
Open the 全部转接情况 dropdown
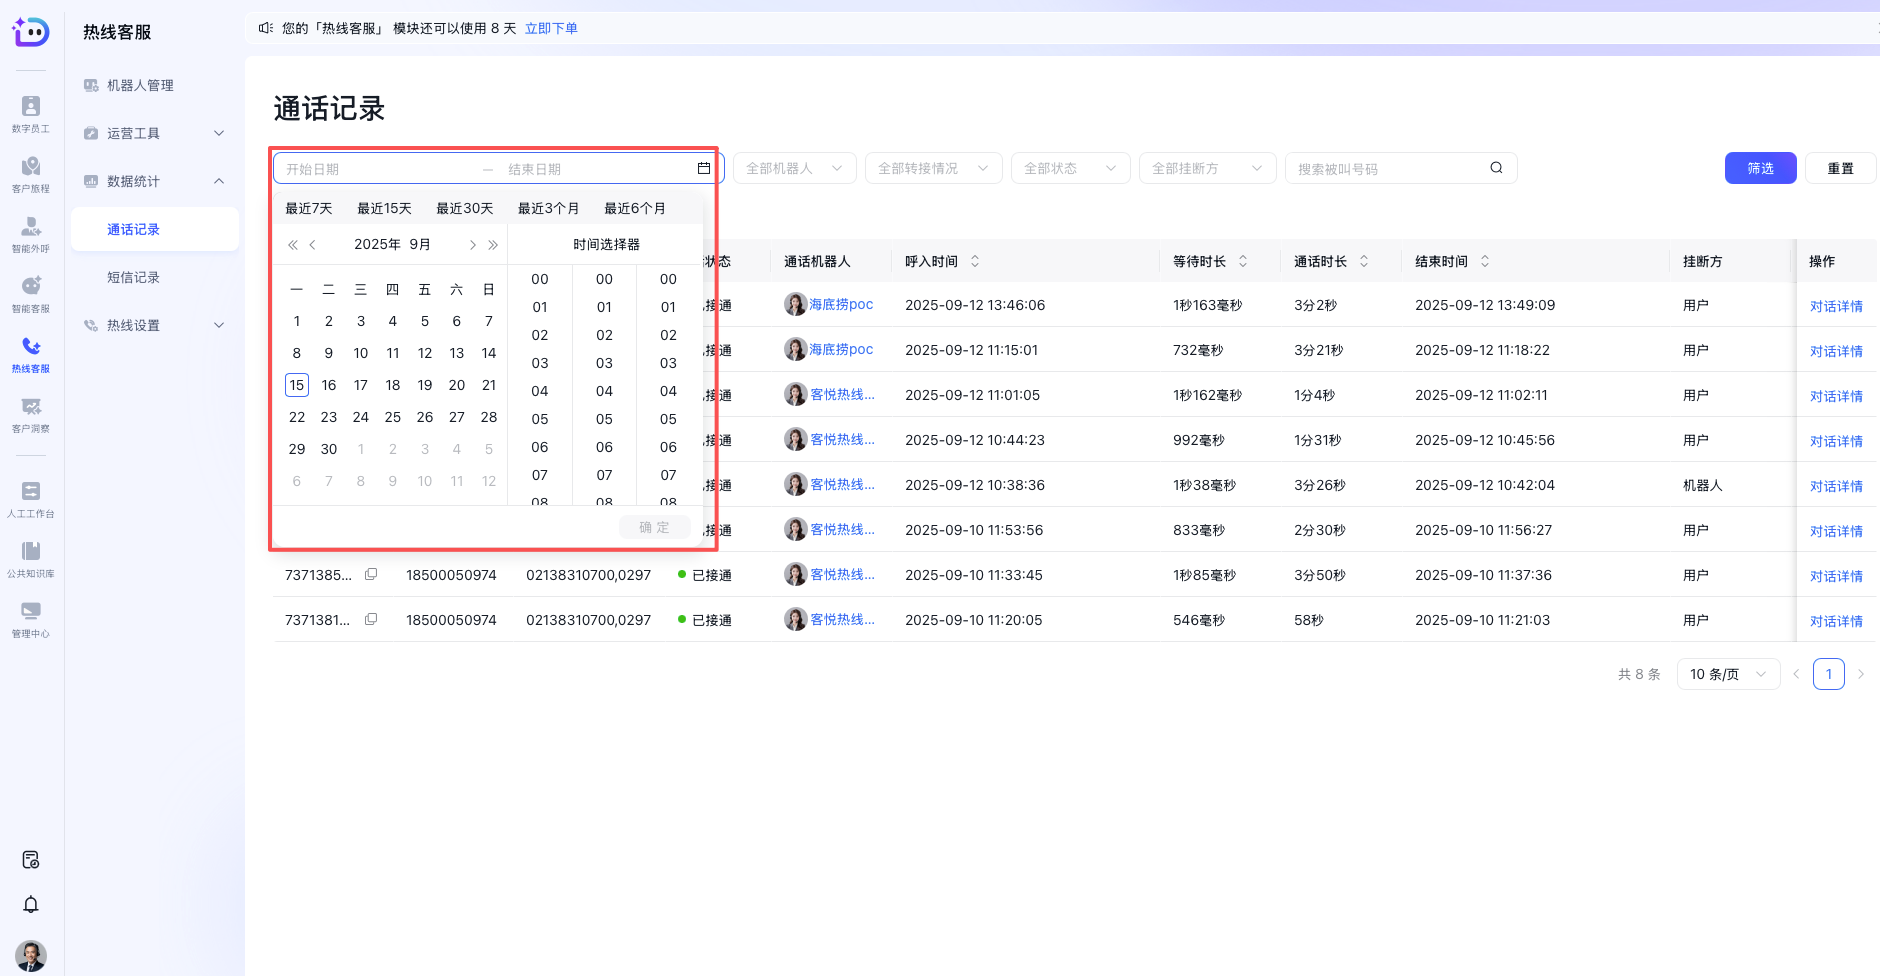click(x=932, y=168)
